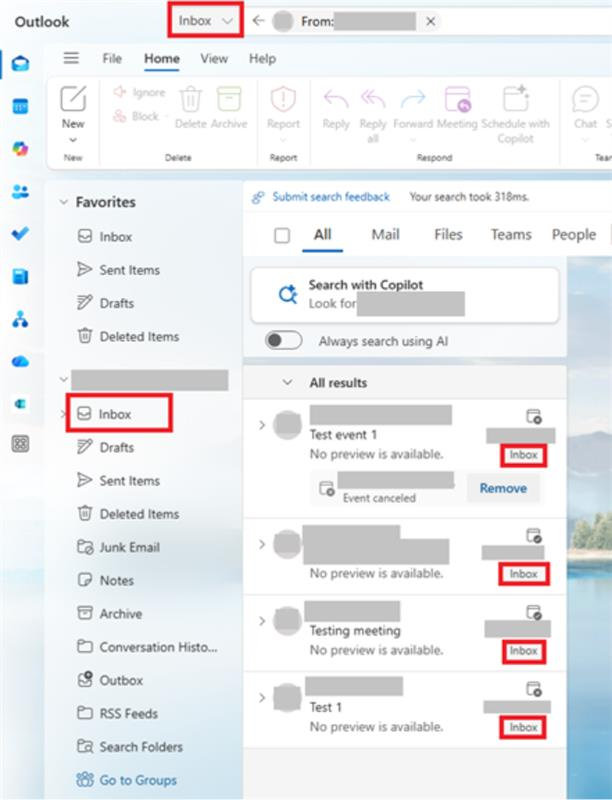Expand the Test 1 conversation
This screenshot has height=800, width=612.
point(262,697)
